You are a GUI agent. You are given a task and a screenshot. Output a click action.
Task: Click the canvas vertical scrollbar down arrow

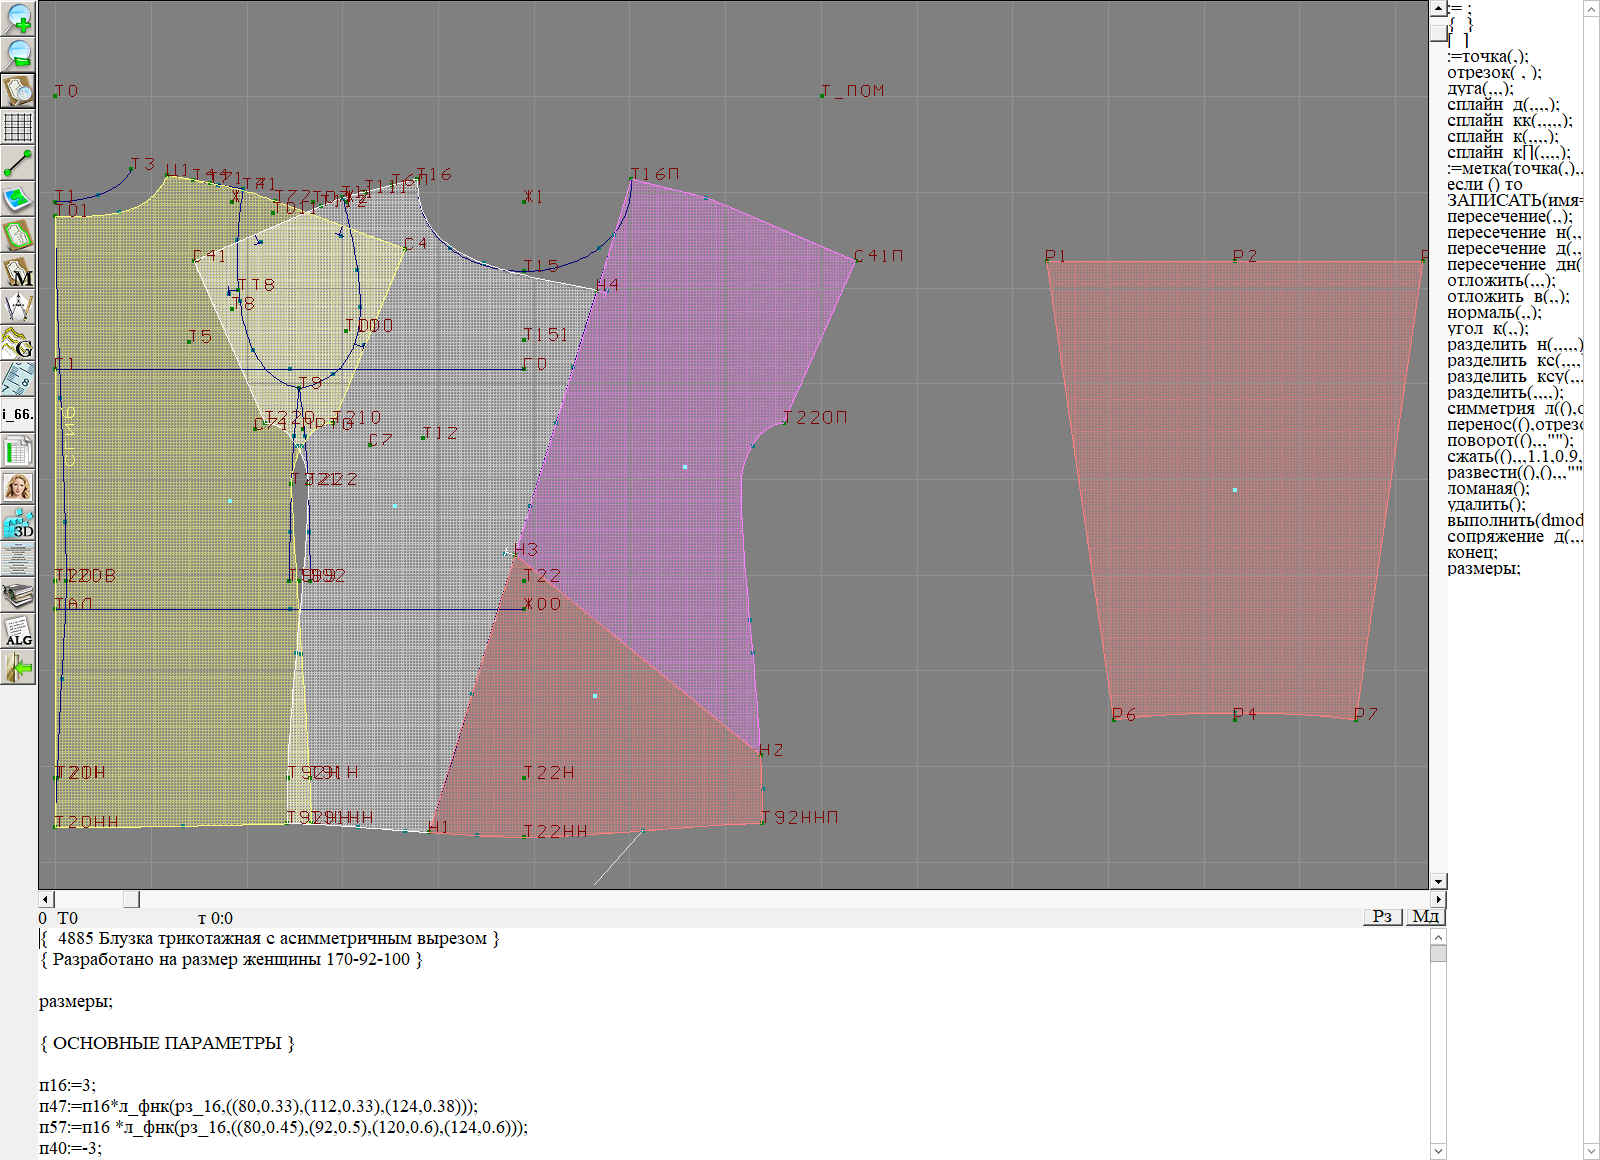pyautogui.click(x=1438, y=881)
